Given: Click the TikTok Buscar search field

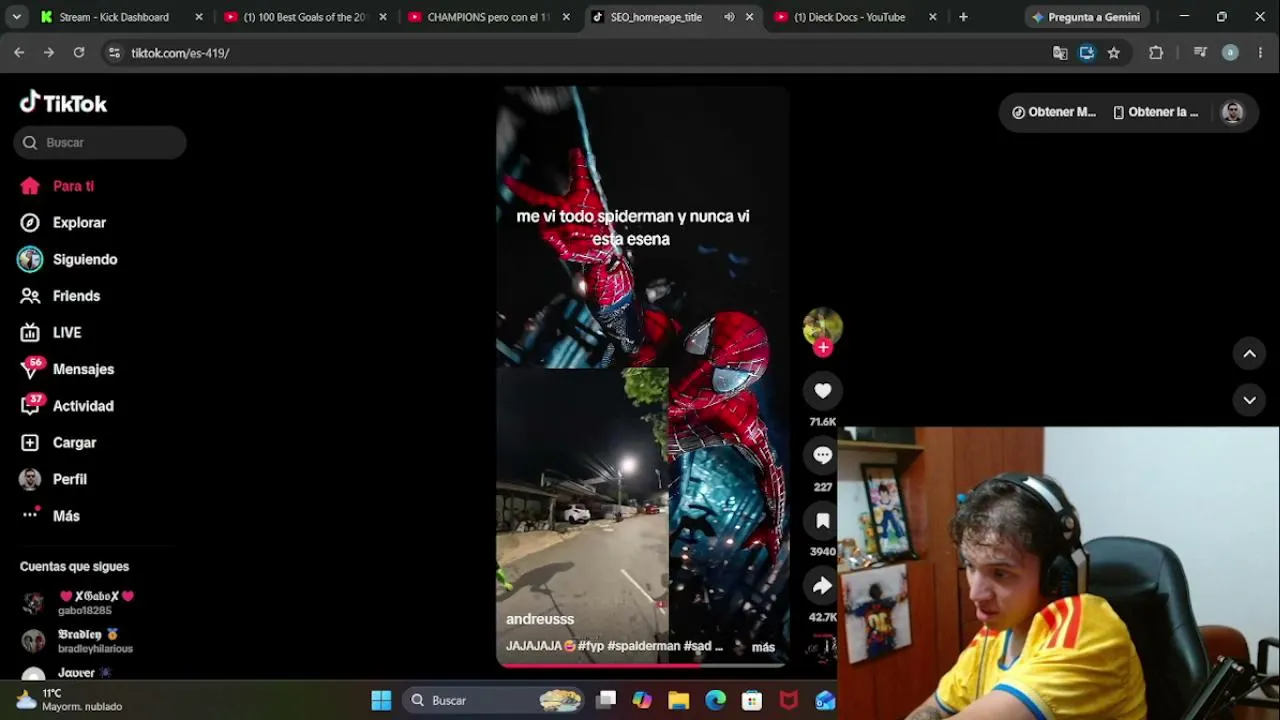Looking at the screenshot, I should tap(100, 142).
